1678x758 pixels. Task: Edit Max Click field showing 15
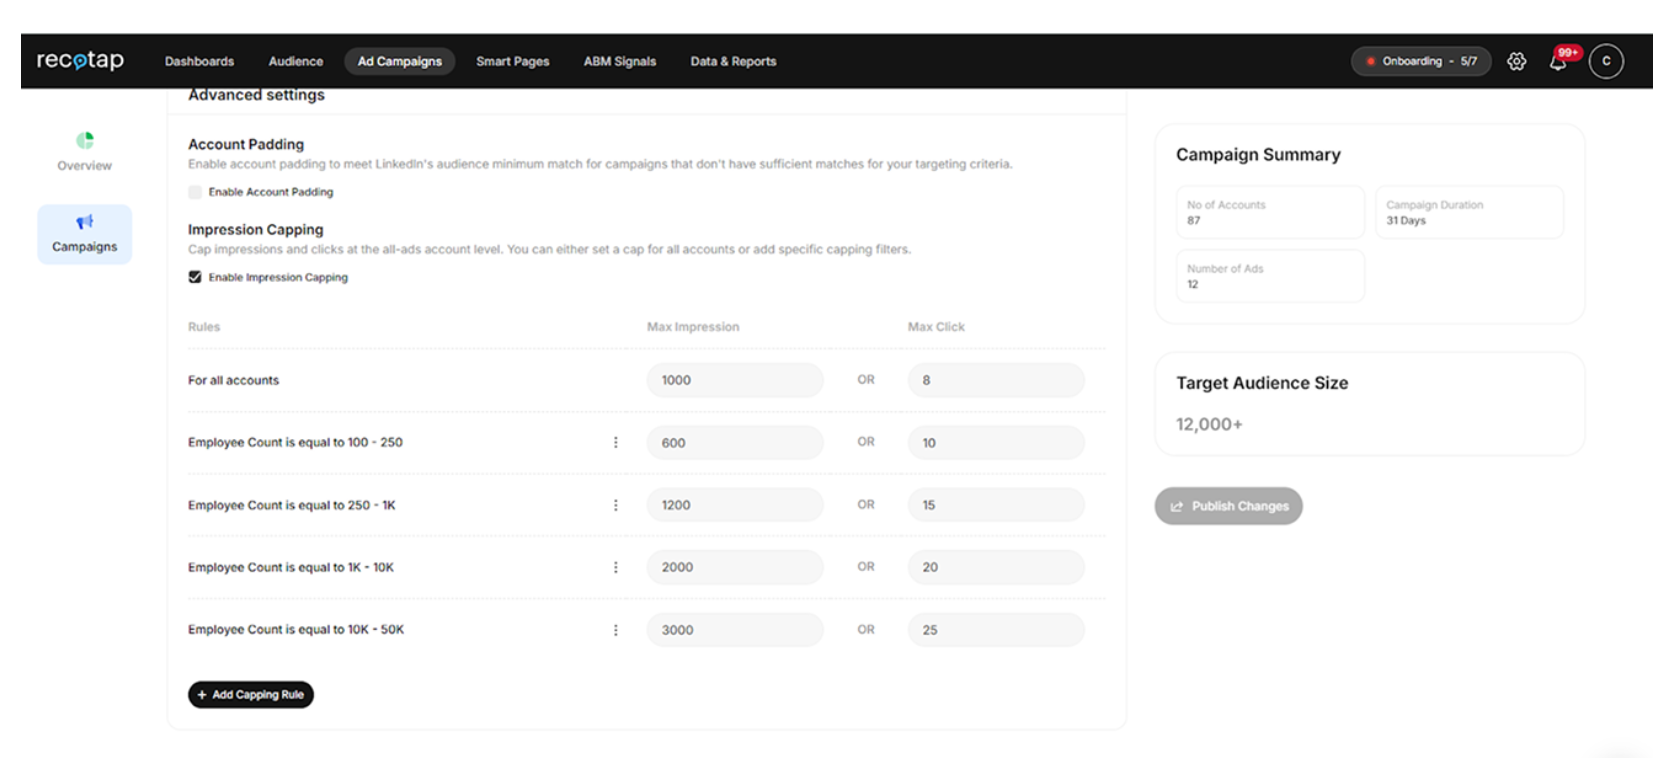click(x=996, y=505)
